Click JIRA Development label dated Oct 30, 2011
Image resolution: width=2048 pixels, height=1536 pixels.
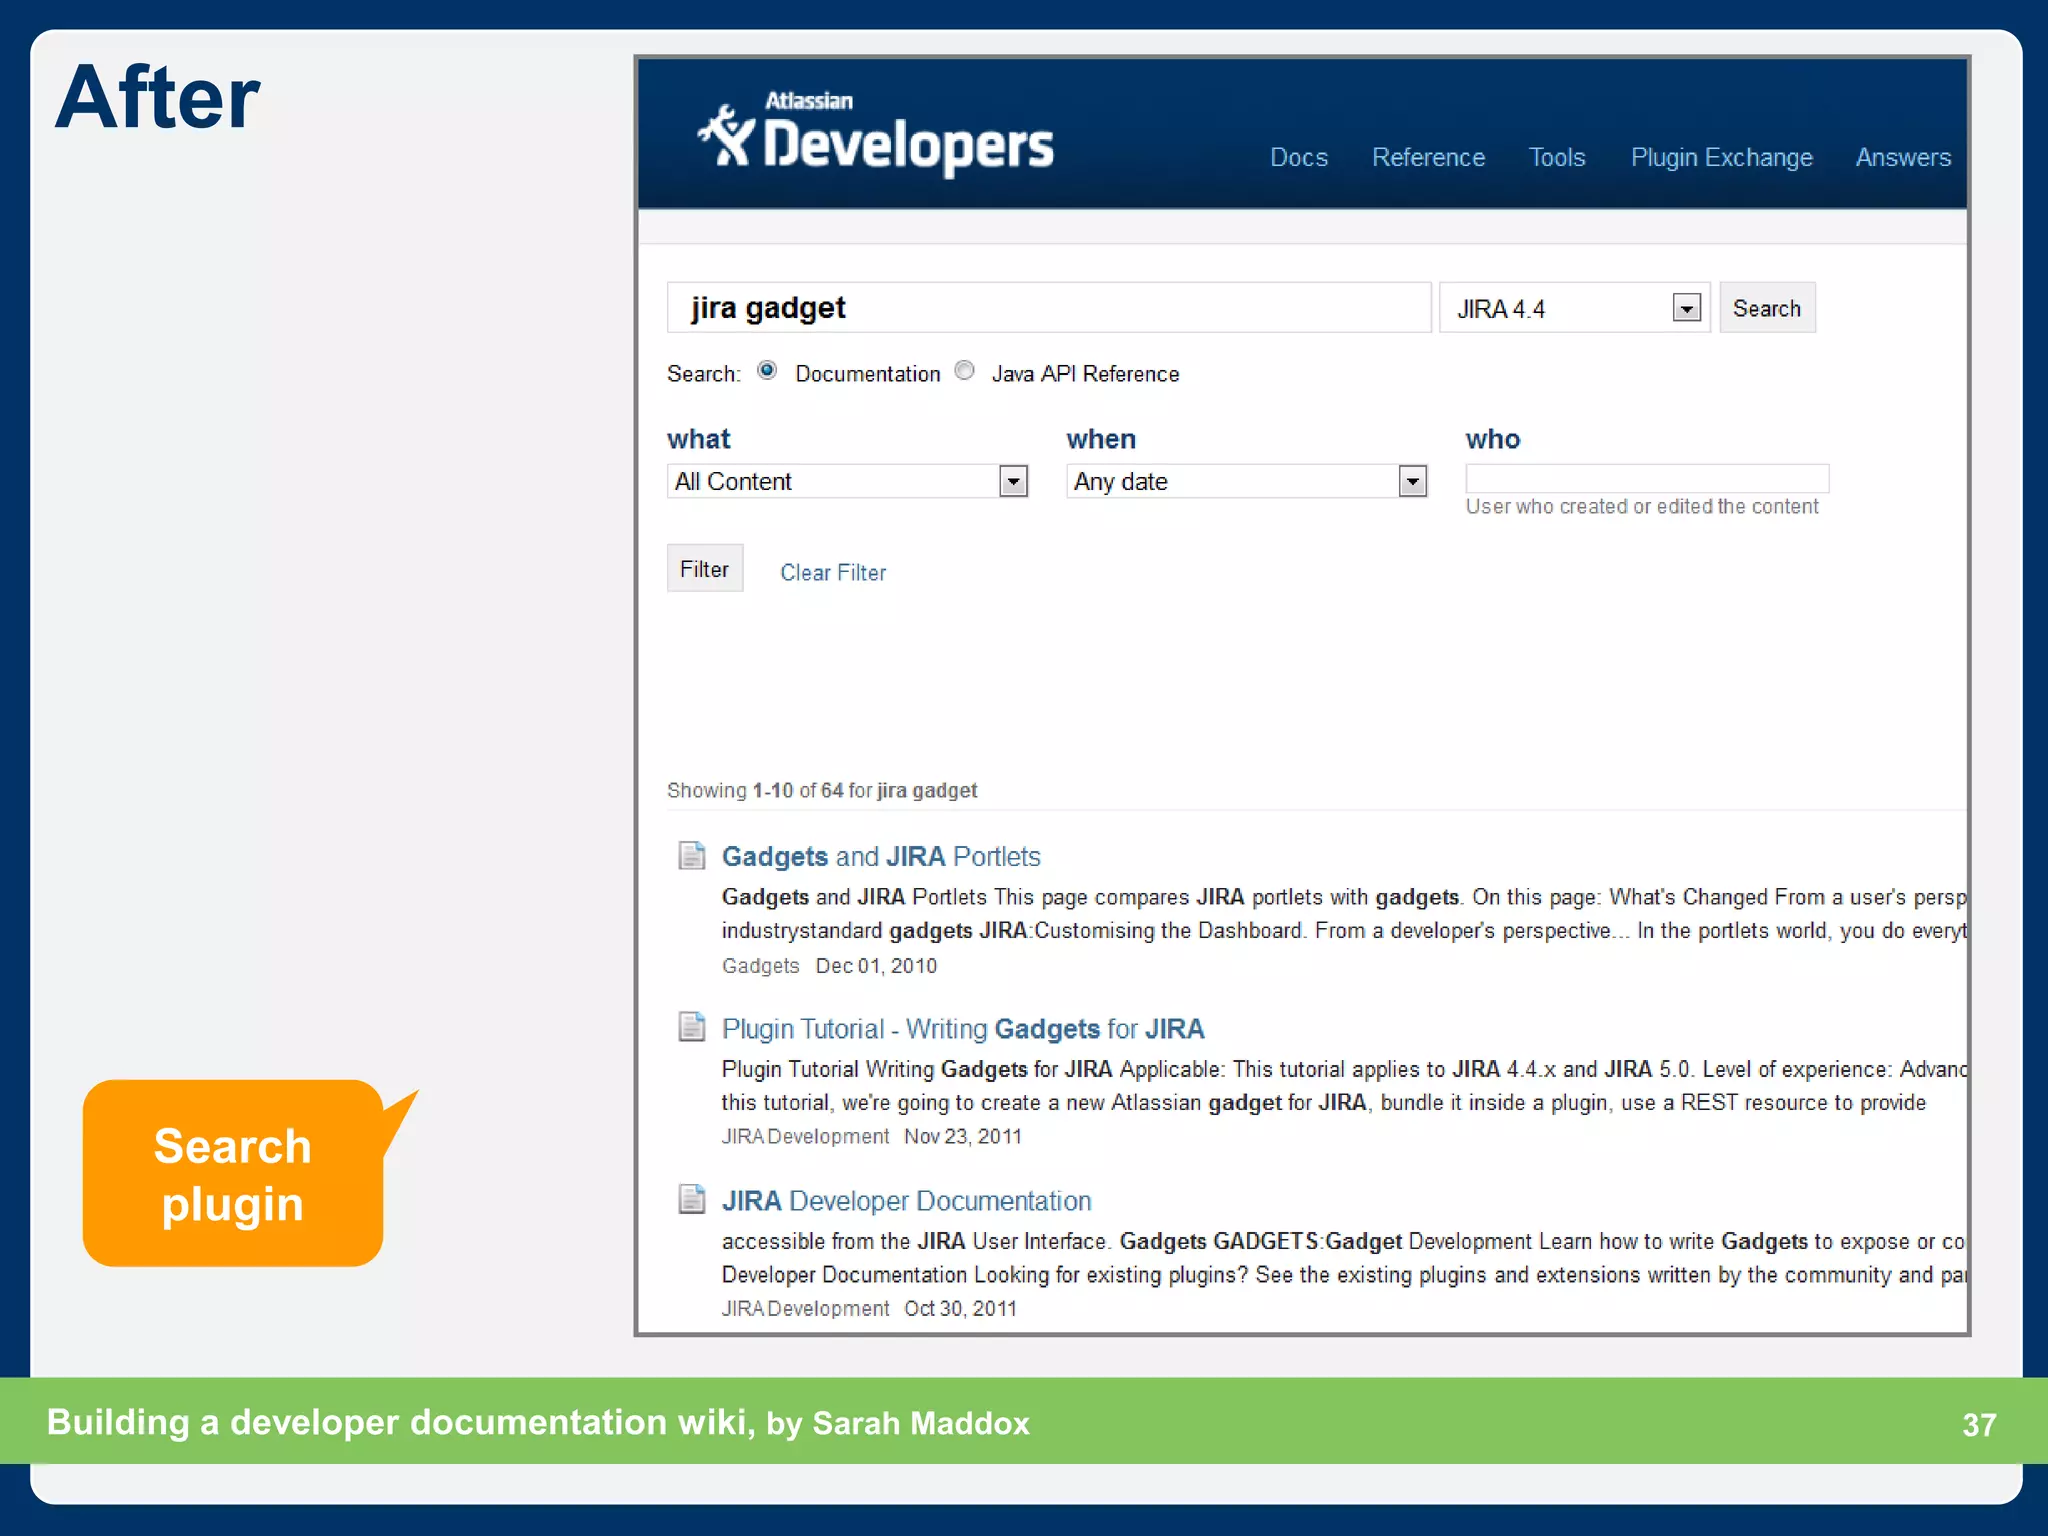[805, 1309]
